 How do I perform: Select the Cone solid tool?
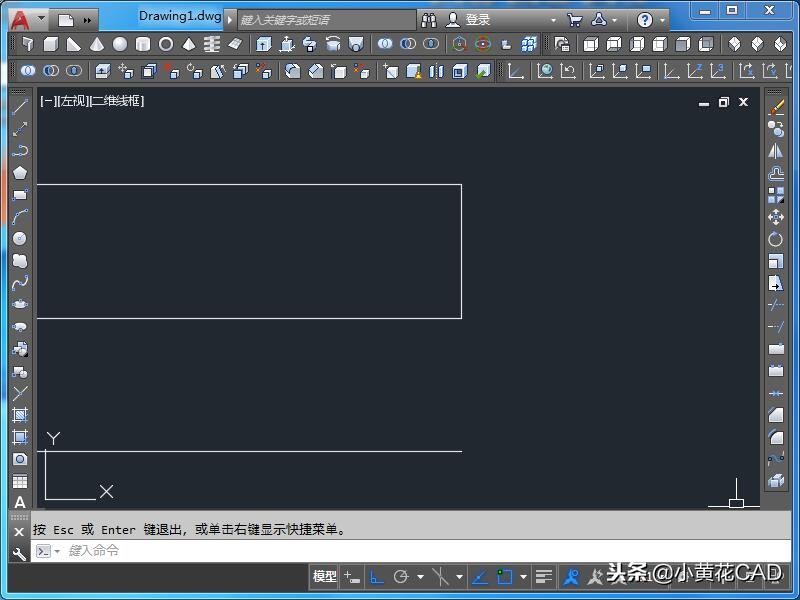coord(95,44)
